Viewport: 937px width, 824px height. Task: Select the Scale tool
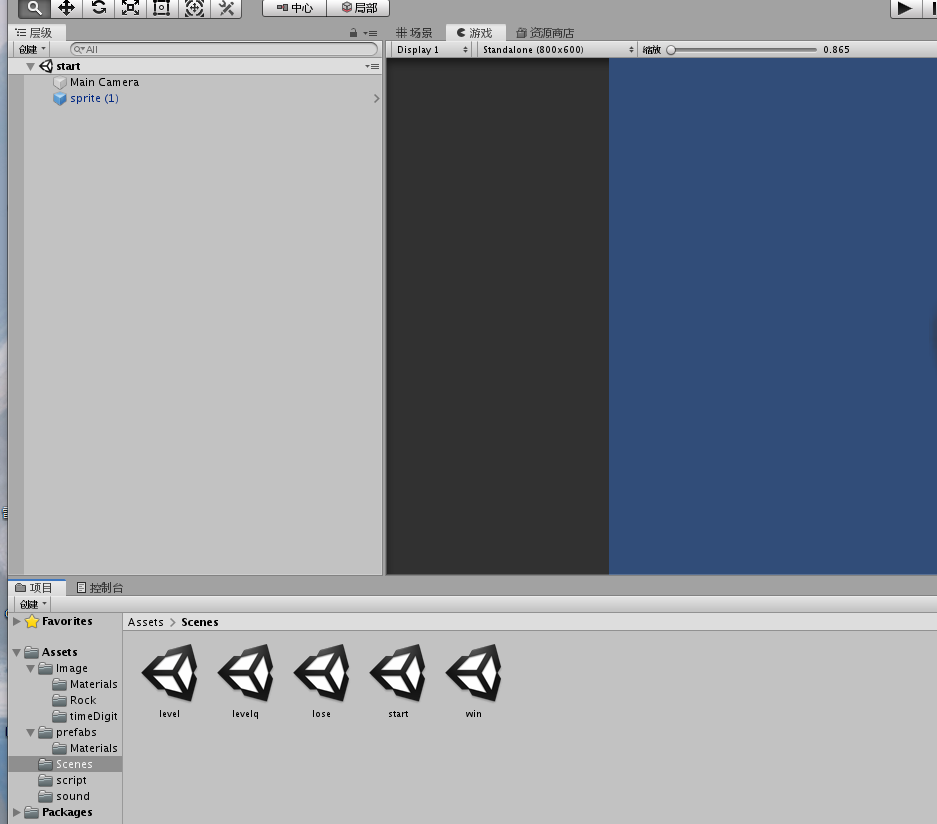[x=130, y=8]
